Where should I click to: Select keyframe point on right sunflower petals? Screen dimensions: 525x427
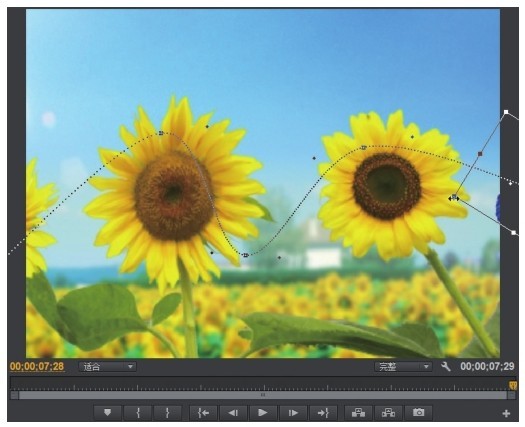(x=454, y=198)
